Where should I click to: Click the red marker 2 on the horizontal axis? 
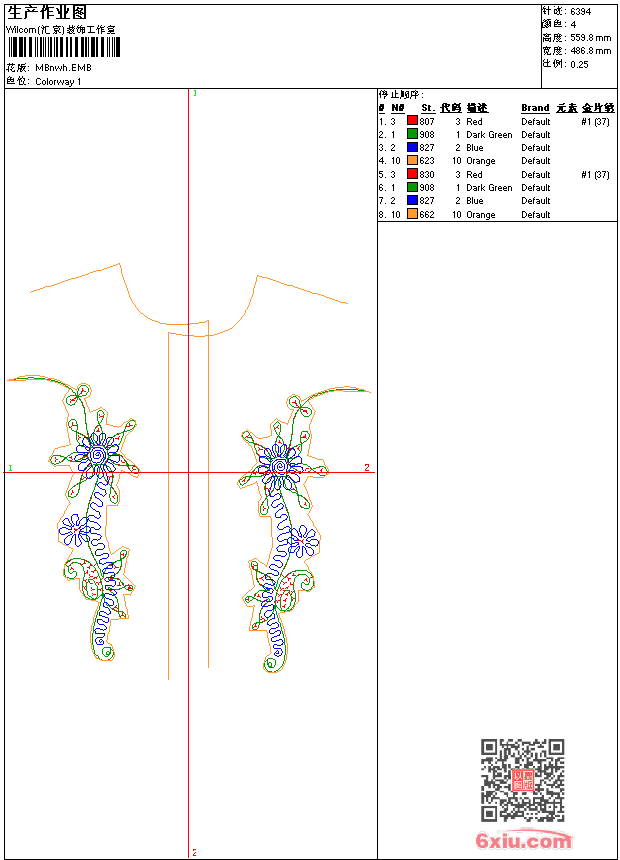point(367,467)
